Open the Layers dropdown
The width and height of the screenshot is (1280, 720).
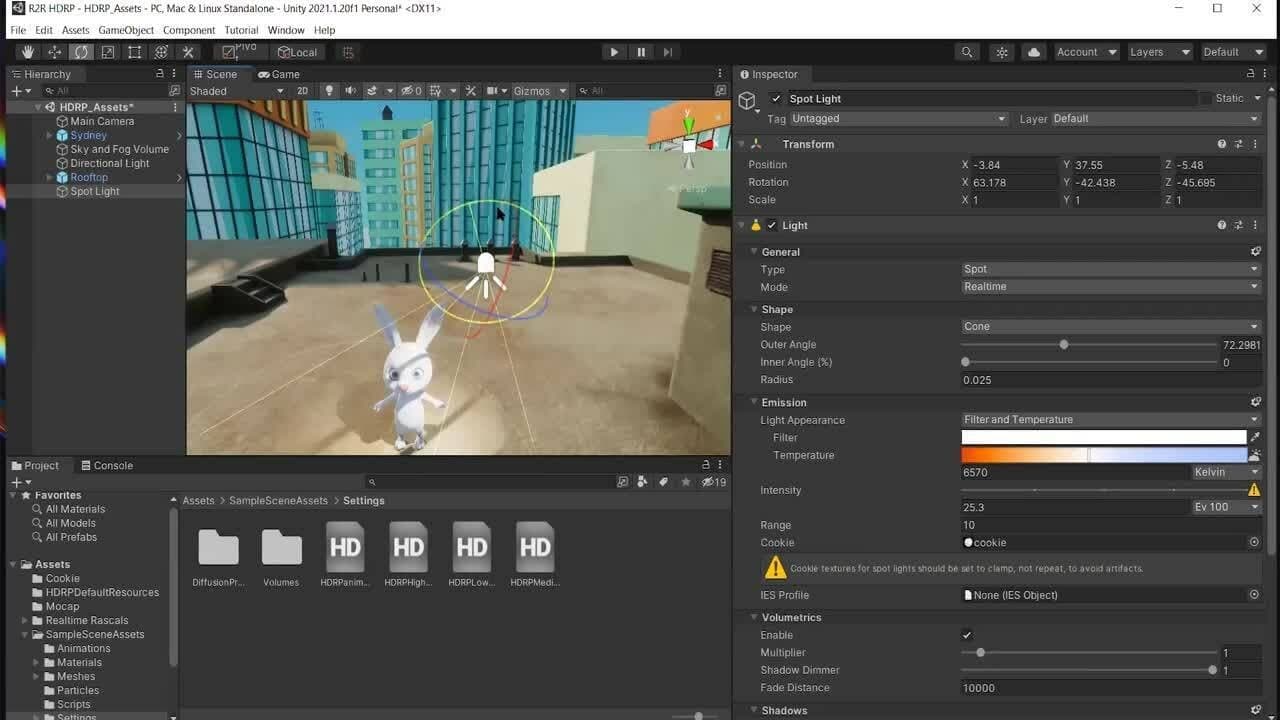tap(1160, 52)
